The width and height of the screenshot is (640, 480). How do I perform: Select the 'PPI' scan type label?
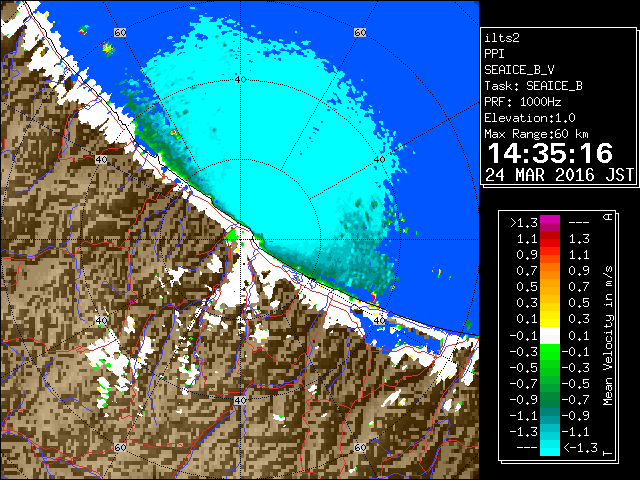click(494, 54)
